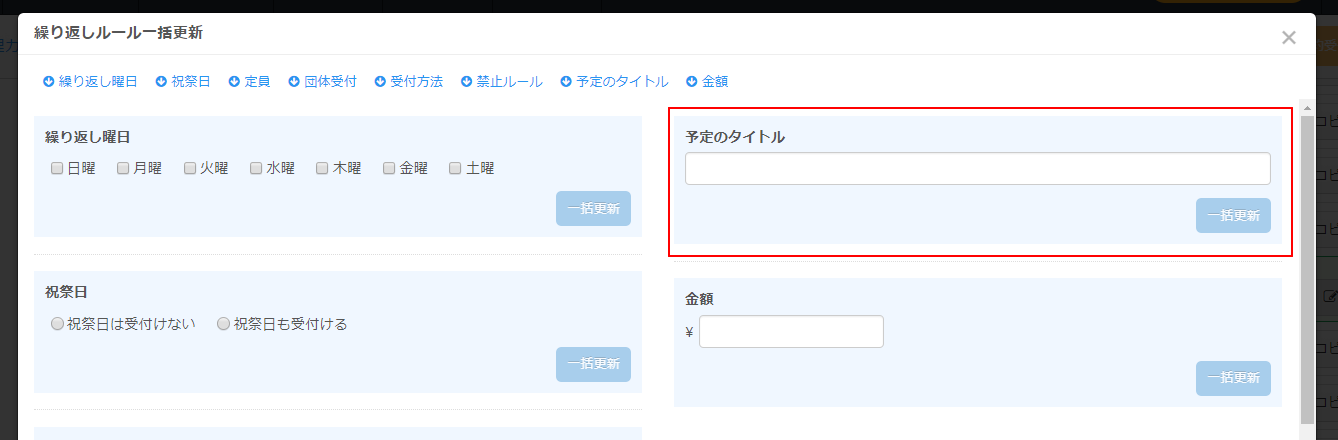Enable the 水曜 checkbox
The image size is (1338, 440).
coord(256,168)
